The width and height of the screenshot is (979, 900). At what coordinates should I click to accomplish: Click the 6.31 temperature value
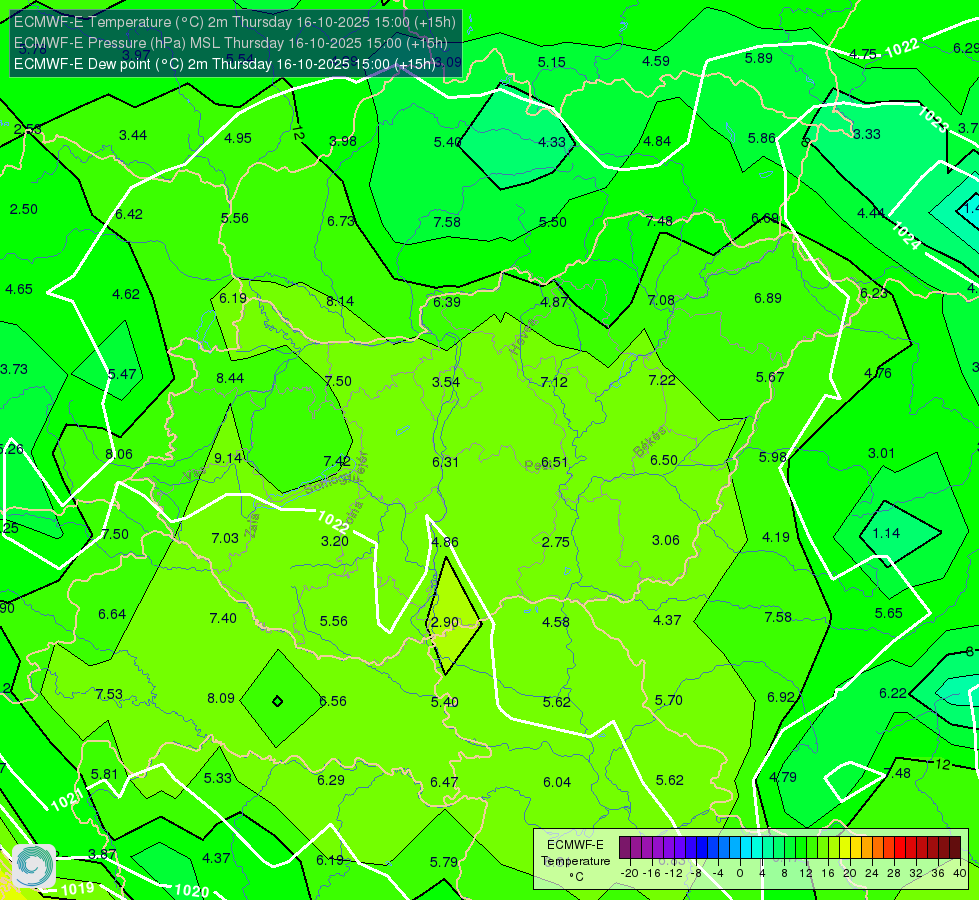coord(445,462)
